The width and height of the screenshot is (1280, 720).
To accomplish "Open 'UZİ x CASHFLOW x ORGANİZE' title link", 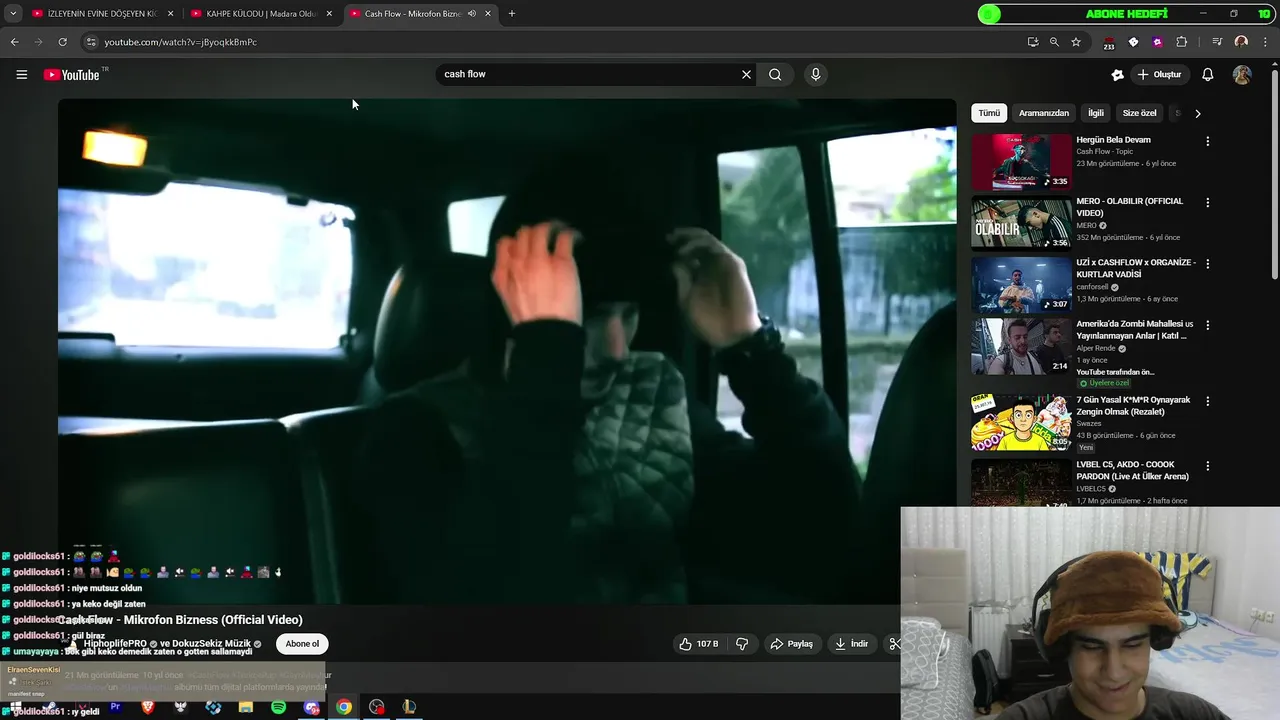I will coord(1135,268).
